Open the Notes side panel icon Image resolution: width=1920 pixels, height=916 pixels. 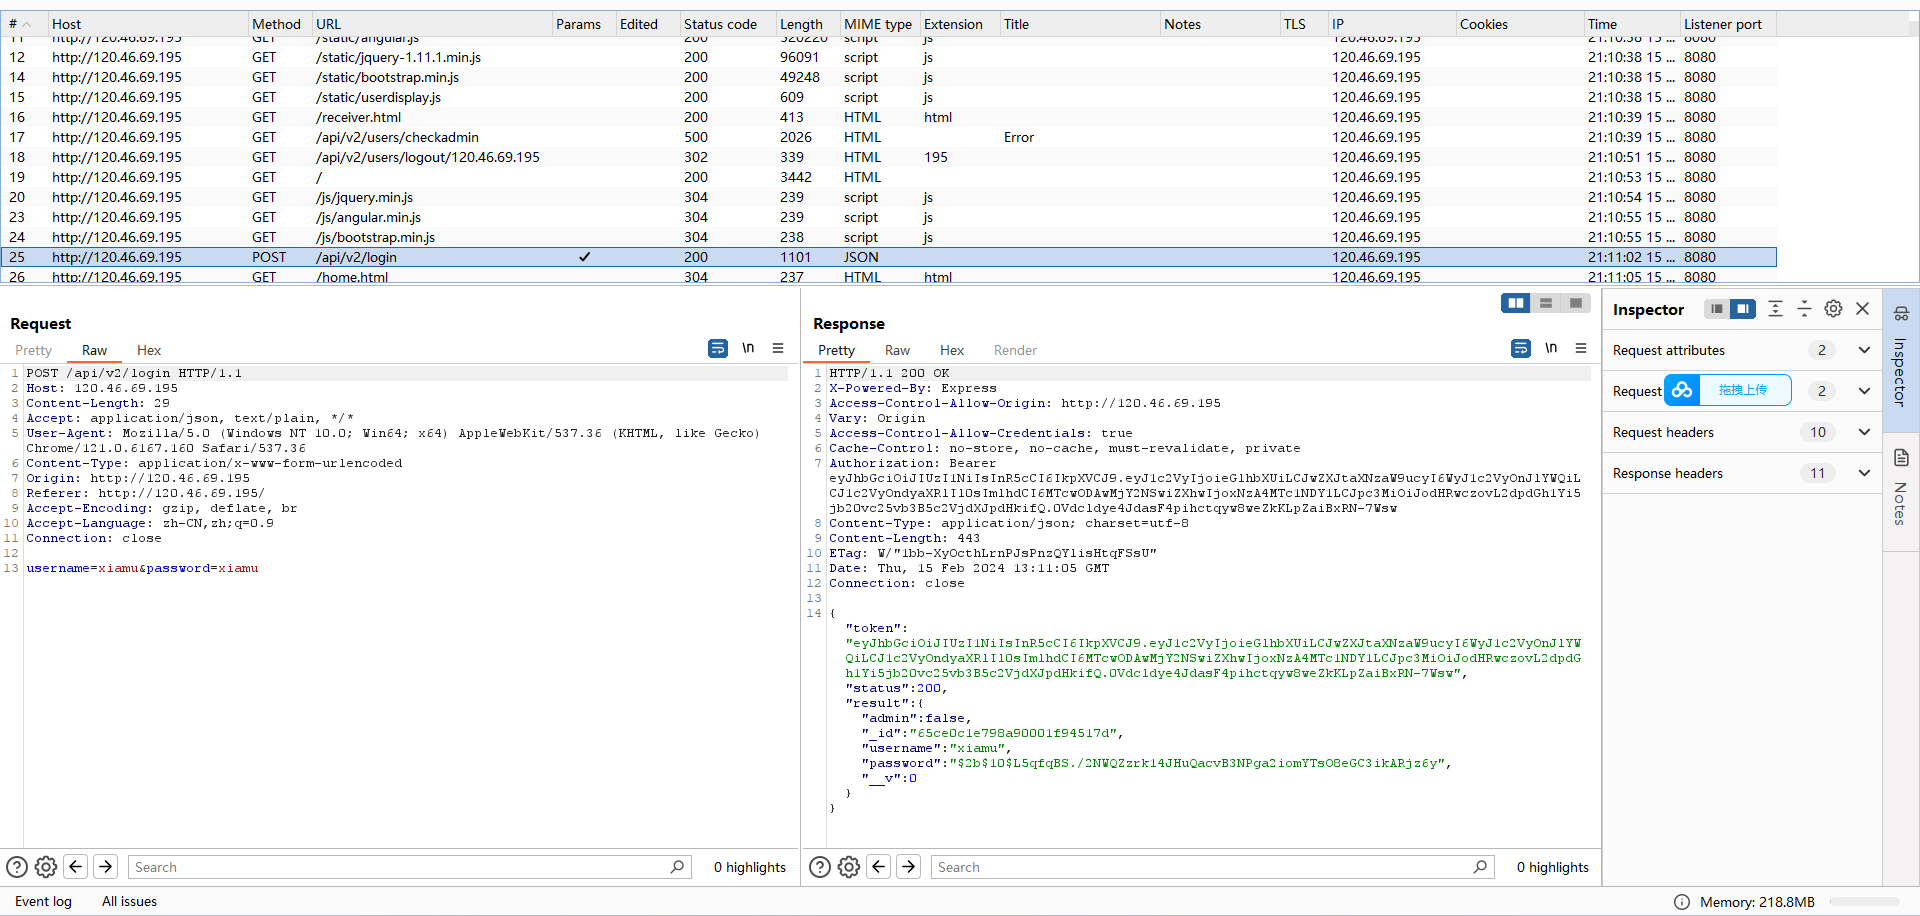click(x=1901, y=458)
